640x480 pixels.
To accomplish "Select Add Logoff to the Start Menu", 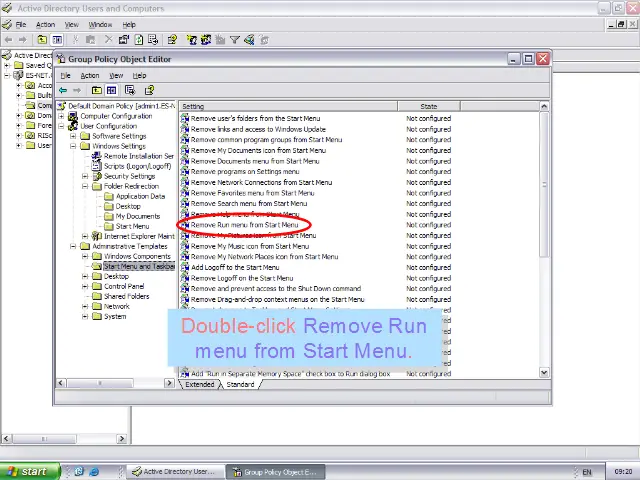I will (235, 267).
